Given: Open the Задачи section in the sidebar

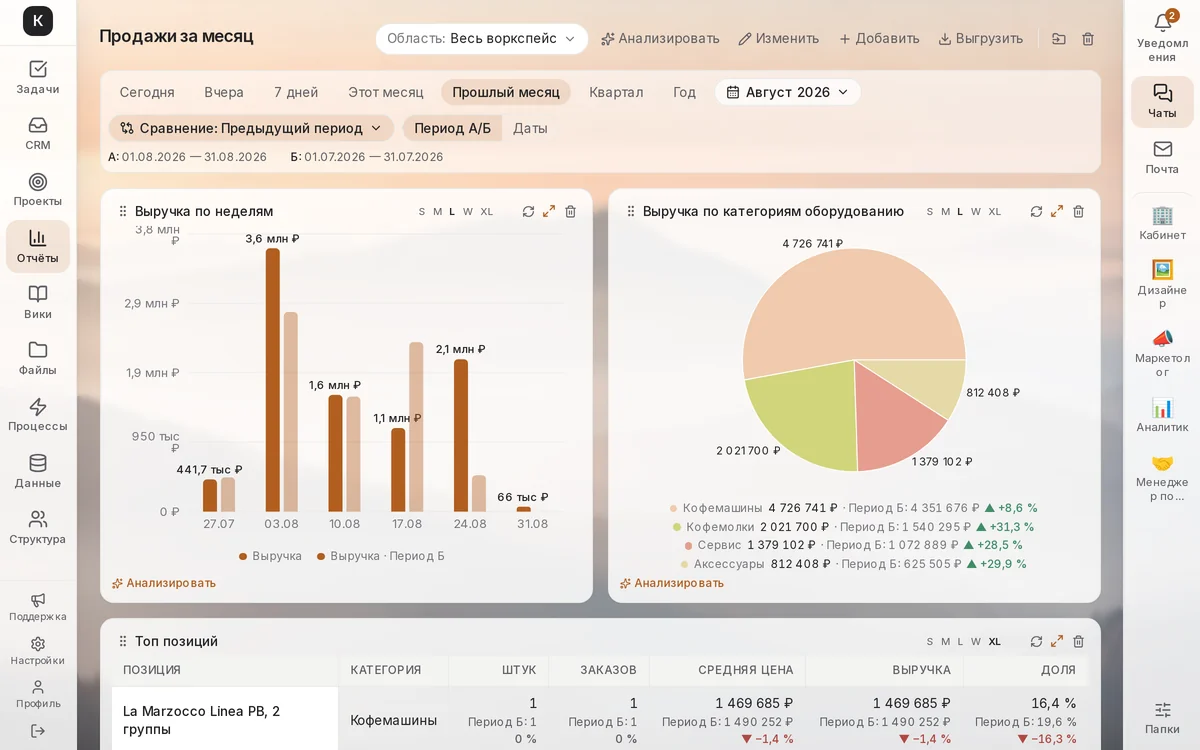Looking at the screenshot, I should (x=38, y=77).
